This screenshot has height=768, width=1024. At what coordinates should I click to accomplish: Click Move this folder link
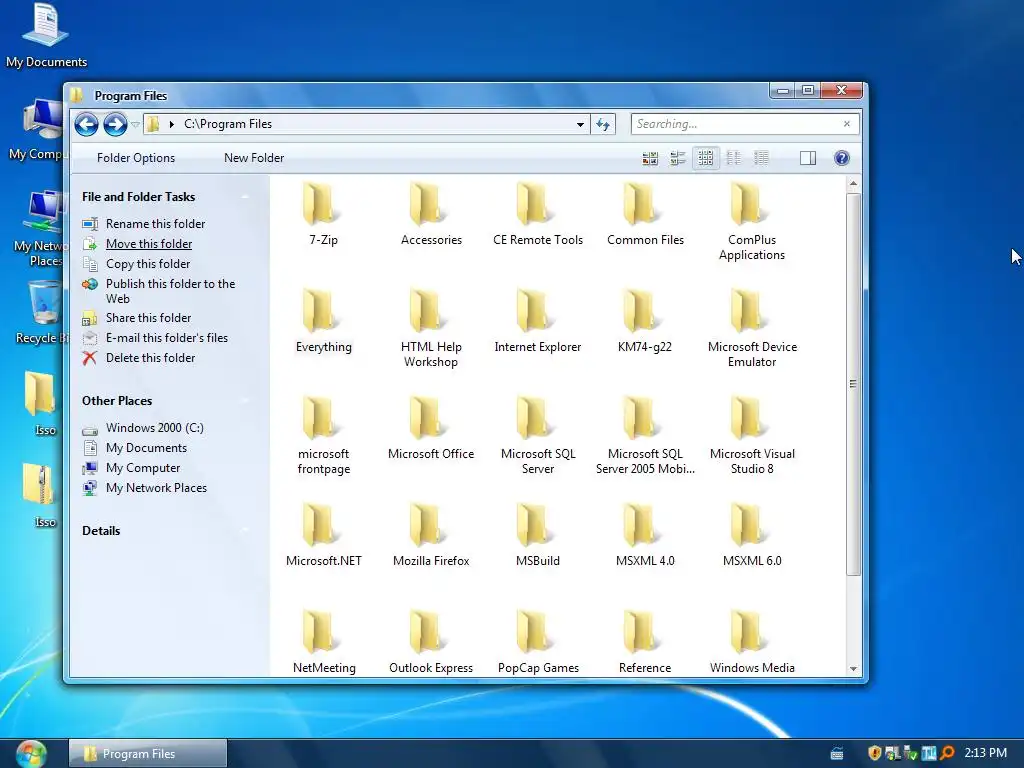[x=149, y=244]
